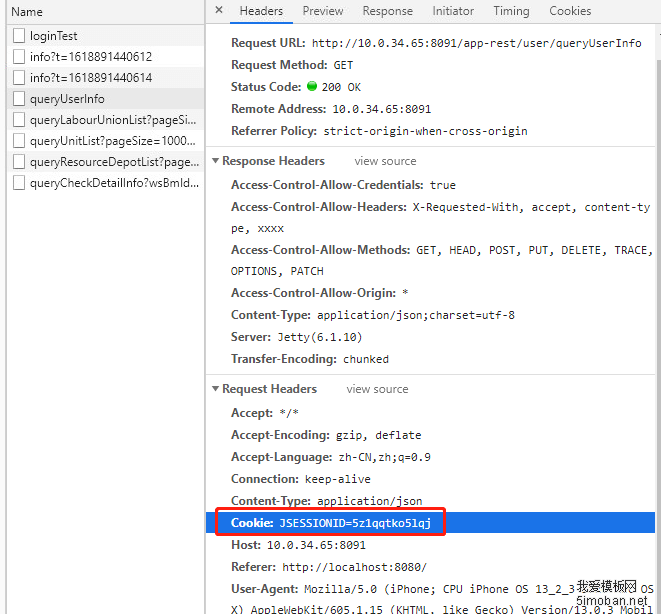Viewport: 661px width, 614px height.
Task: Collapse the Request Headers section
Action: (215, 389)
